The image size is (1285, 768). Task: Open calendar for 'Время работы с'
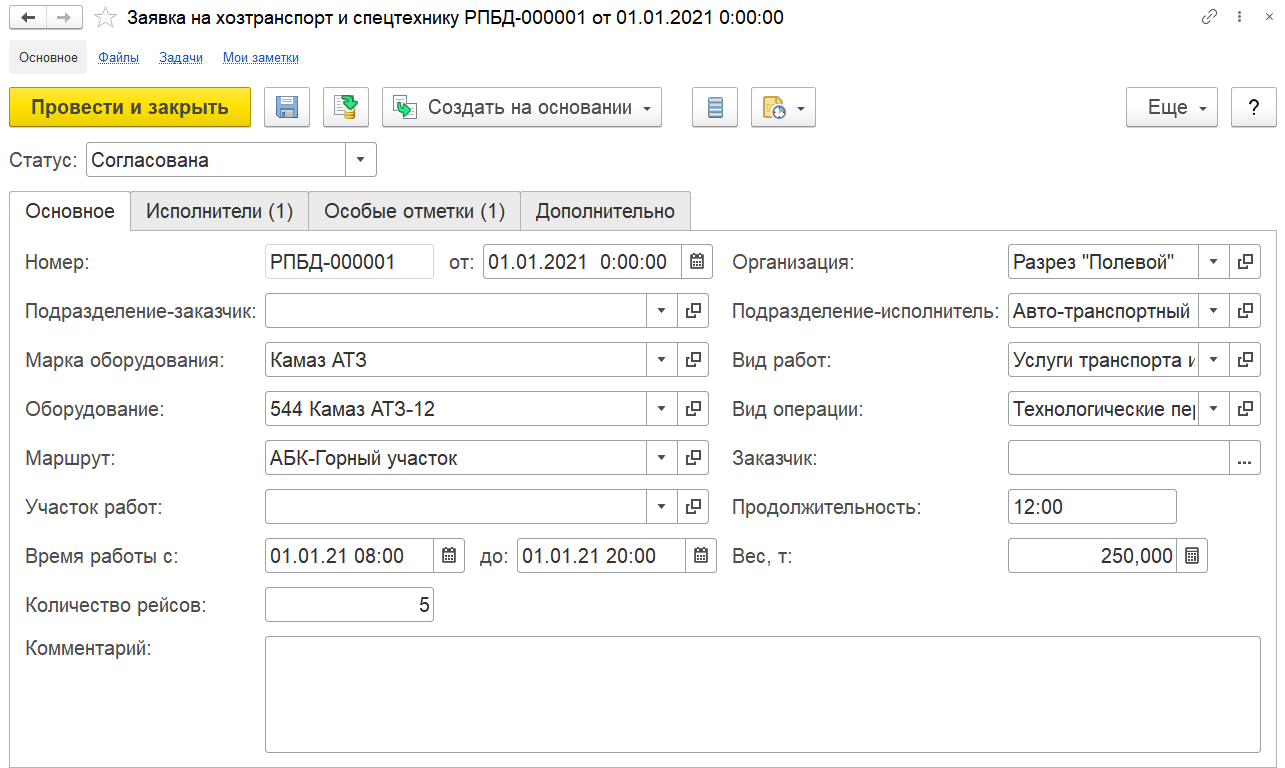point(449,556)
